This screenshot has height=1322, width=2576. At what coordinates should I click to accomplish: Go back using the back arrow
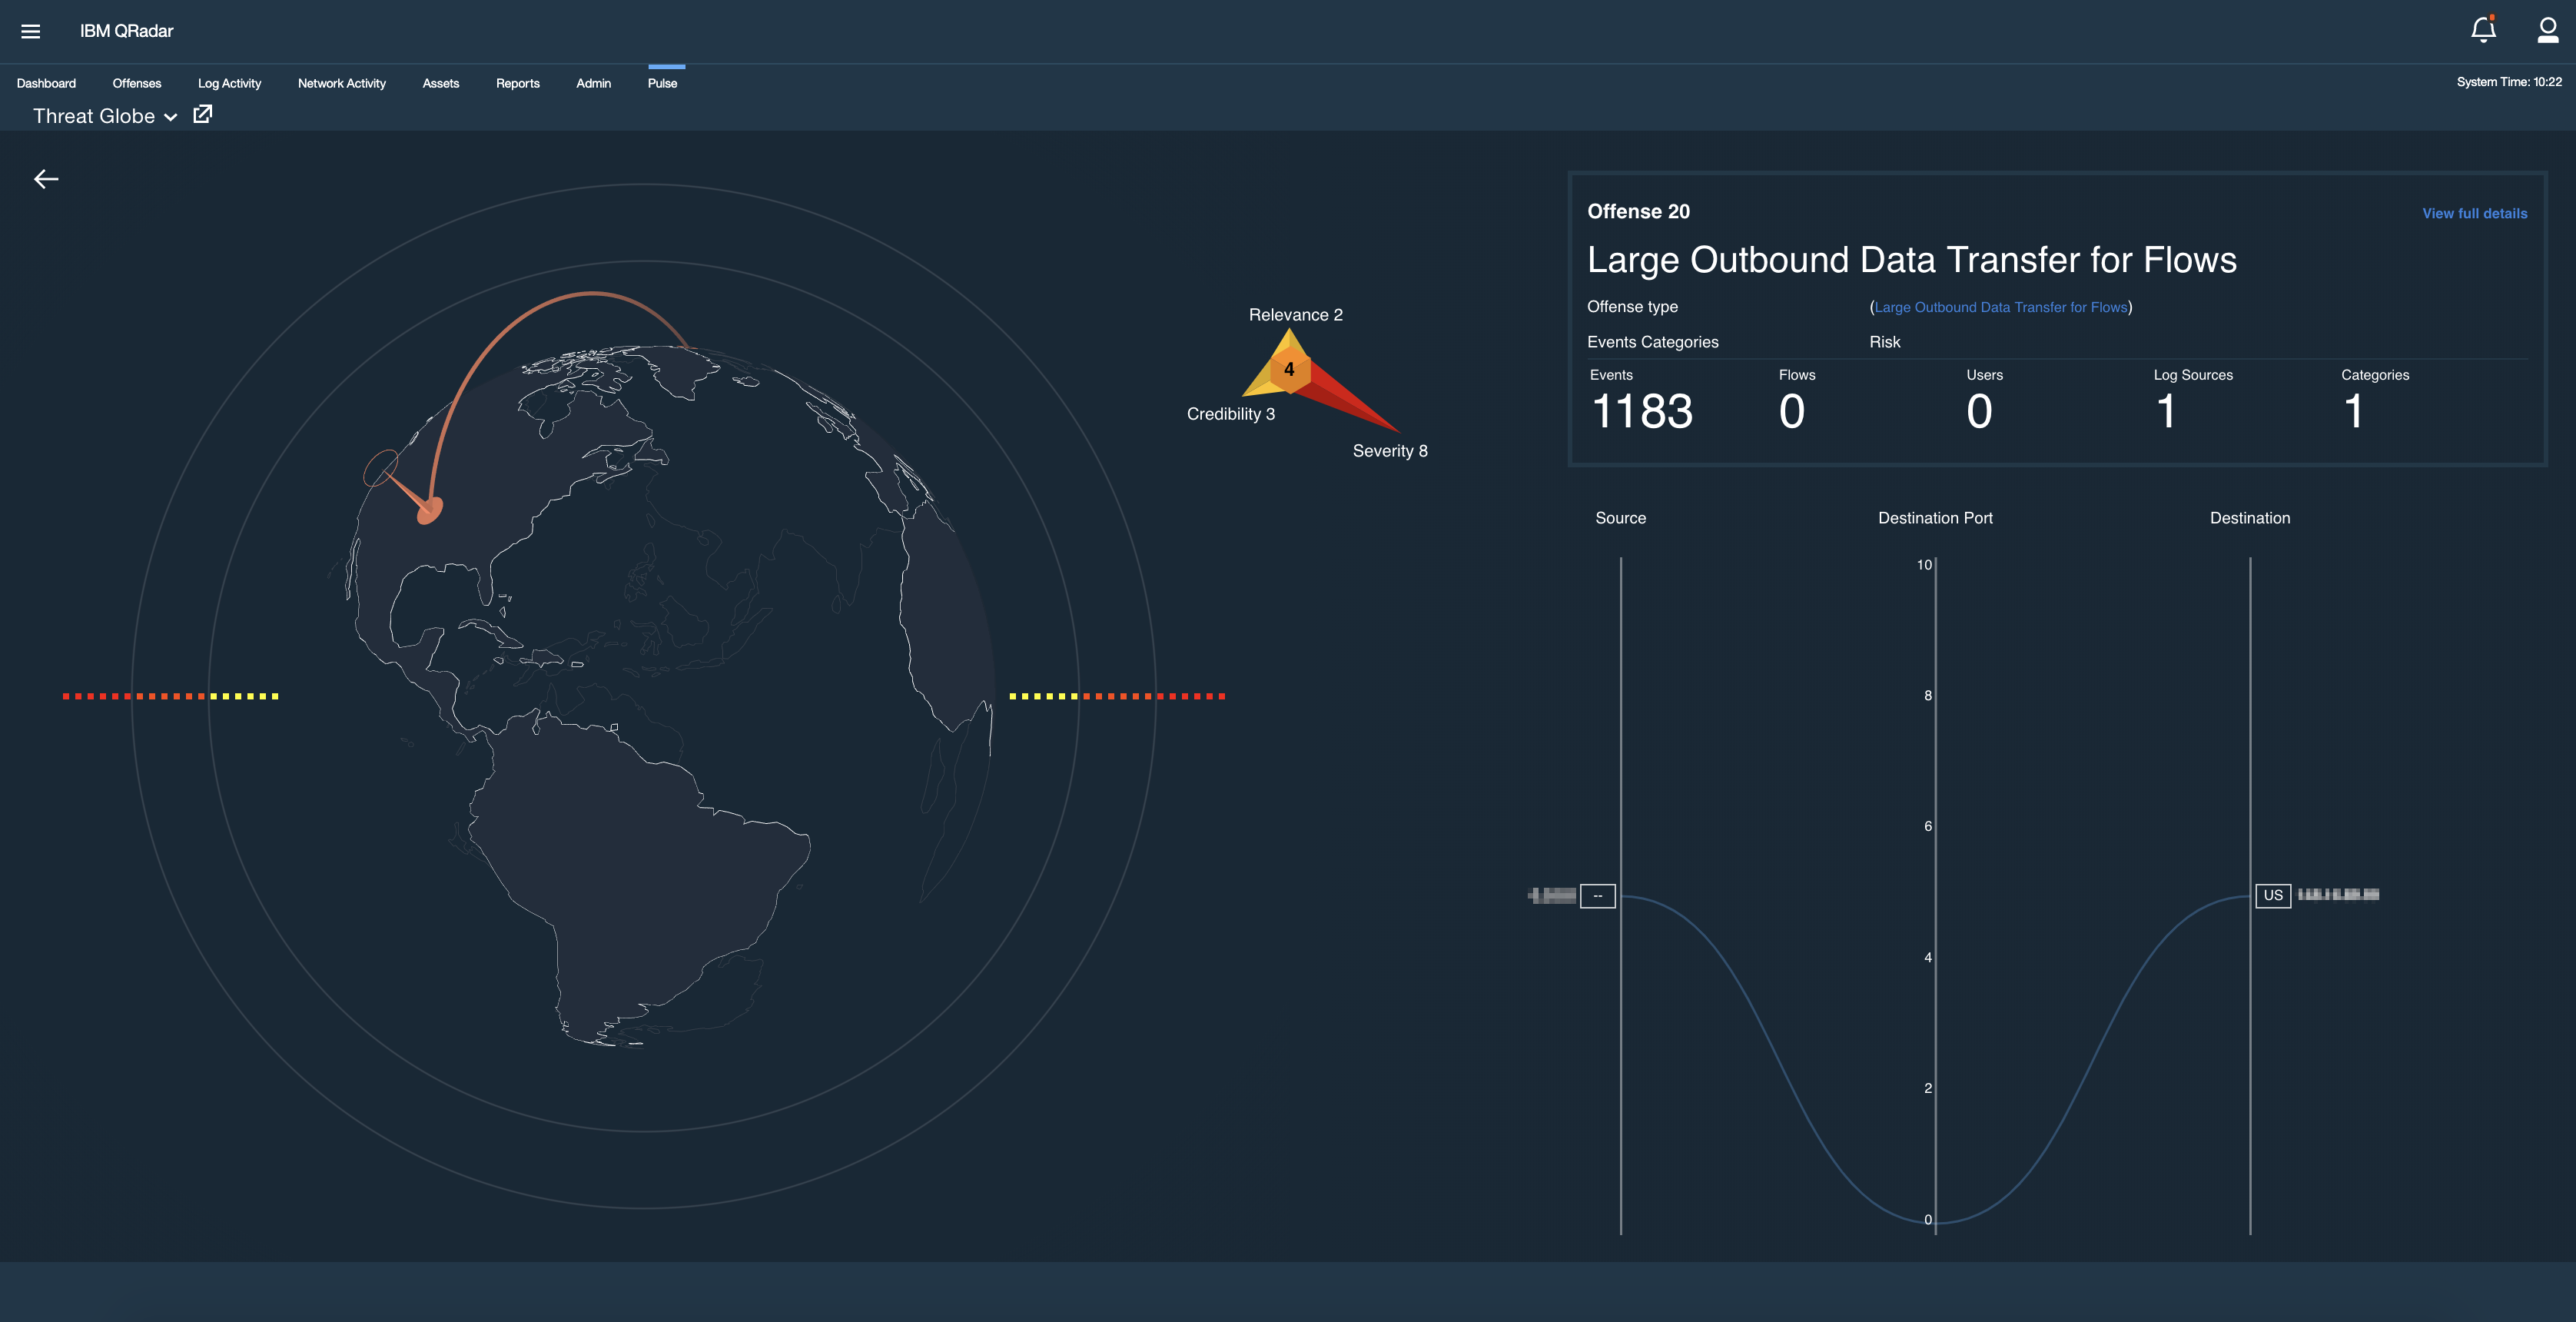coord(46,179)
